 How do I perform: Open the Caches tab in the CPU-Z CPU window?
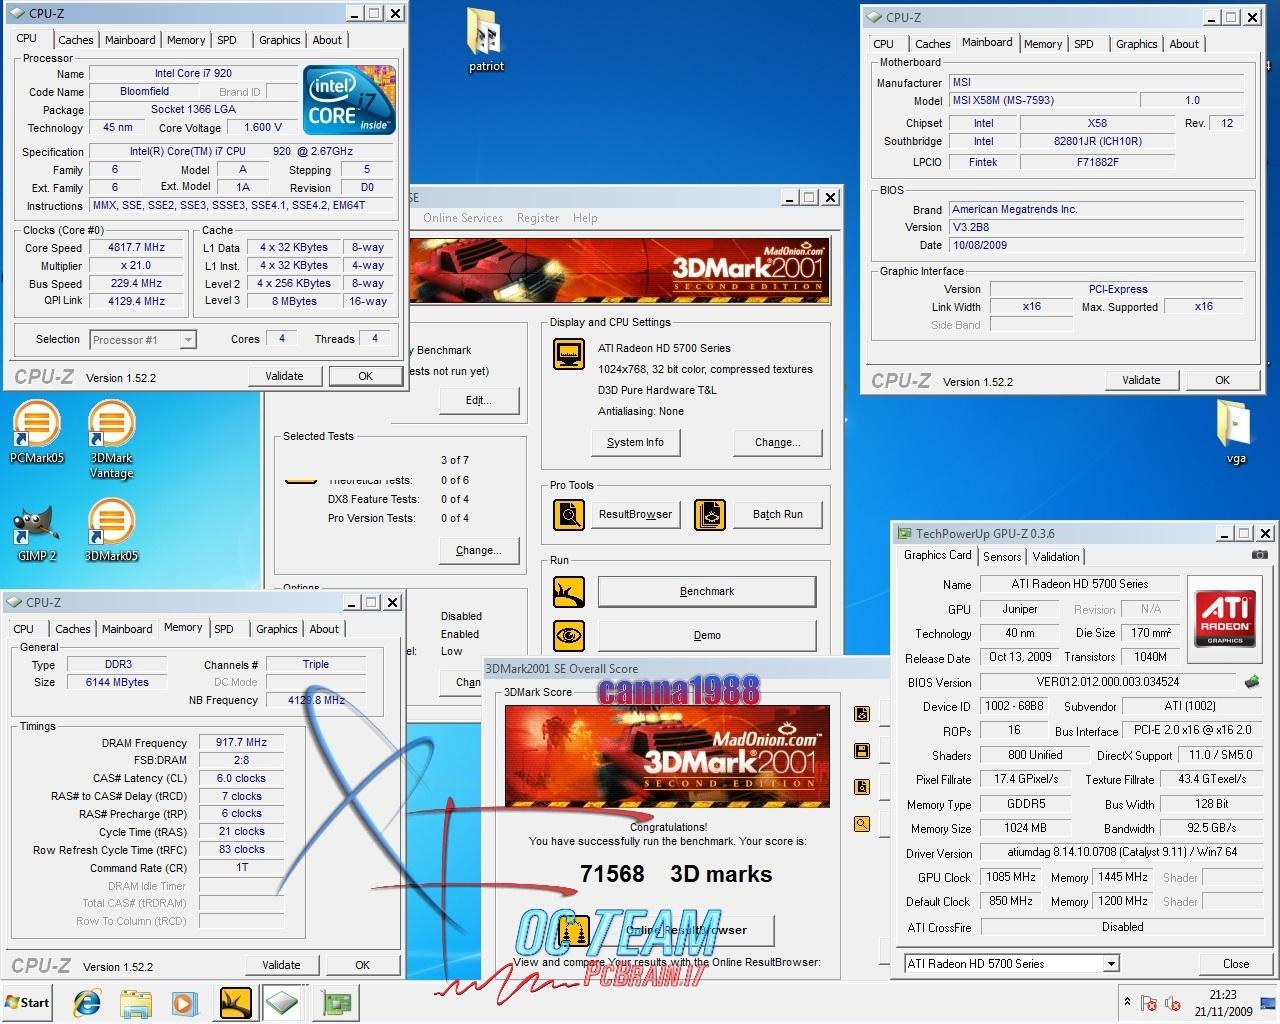point(75,40)
